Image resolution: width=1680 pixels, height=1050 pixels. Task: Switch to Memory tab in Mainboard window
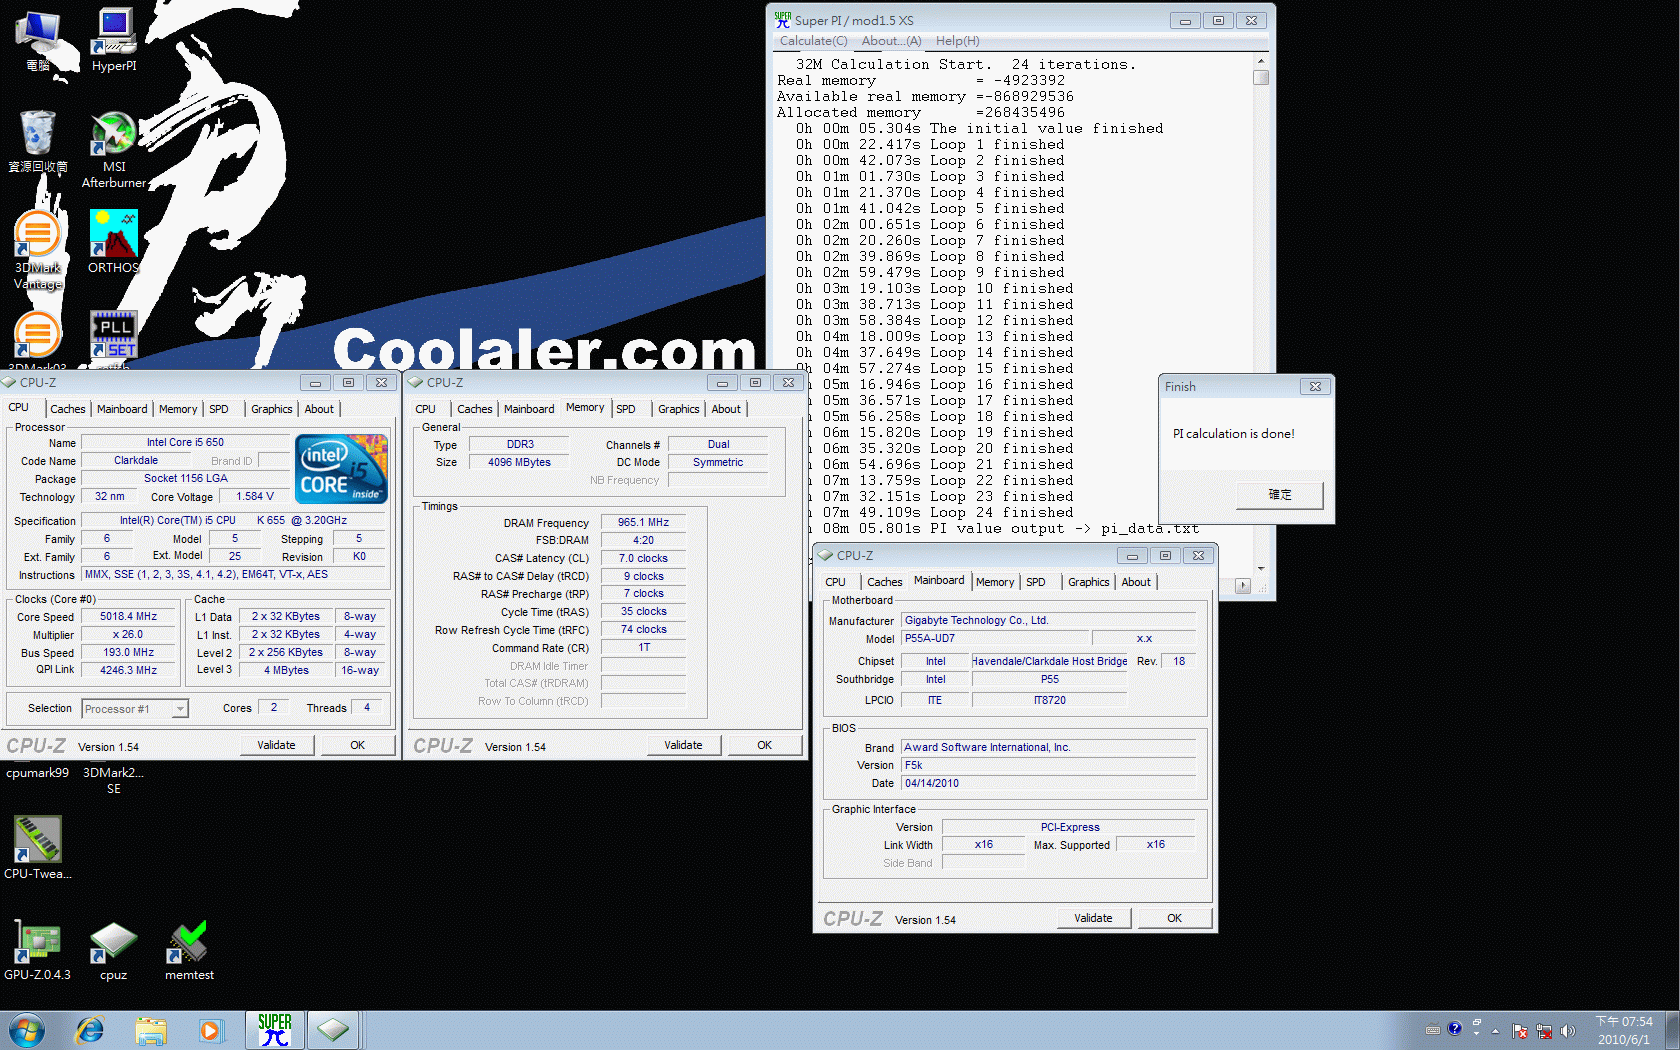pos(995,582)
